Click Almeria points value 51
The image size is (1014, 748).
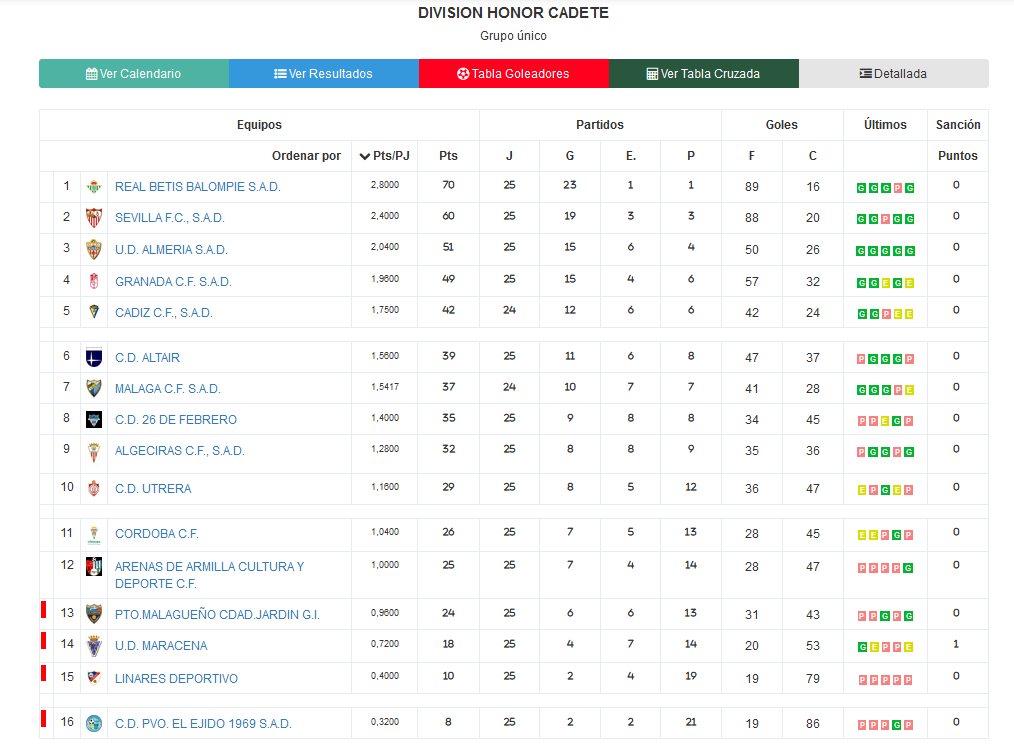tap(448, 247)
